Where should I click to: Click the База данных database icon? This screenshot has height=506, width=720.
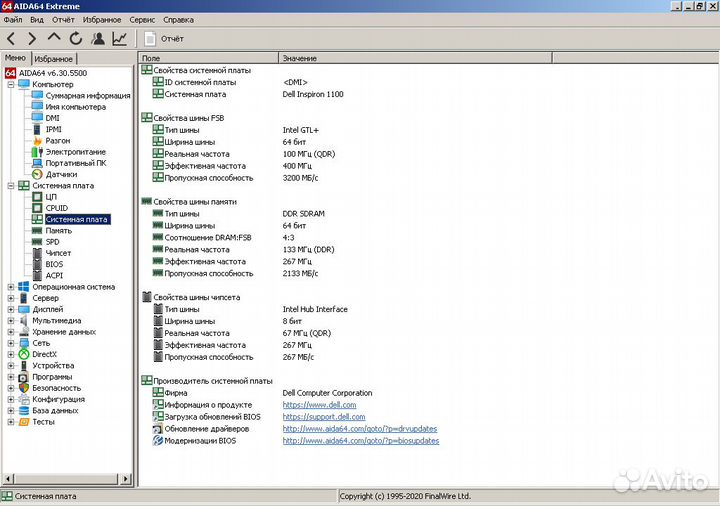(x=24, y=411)
